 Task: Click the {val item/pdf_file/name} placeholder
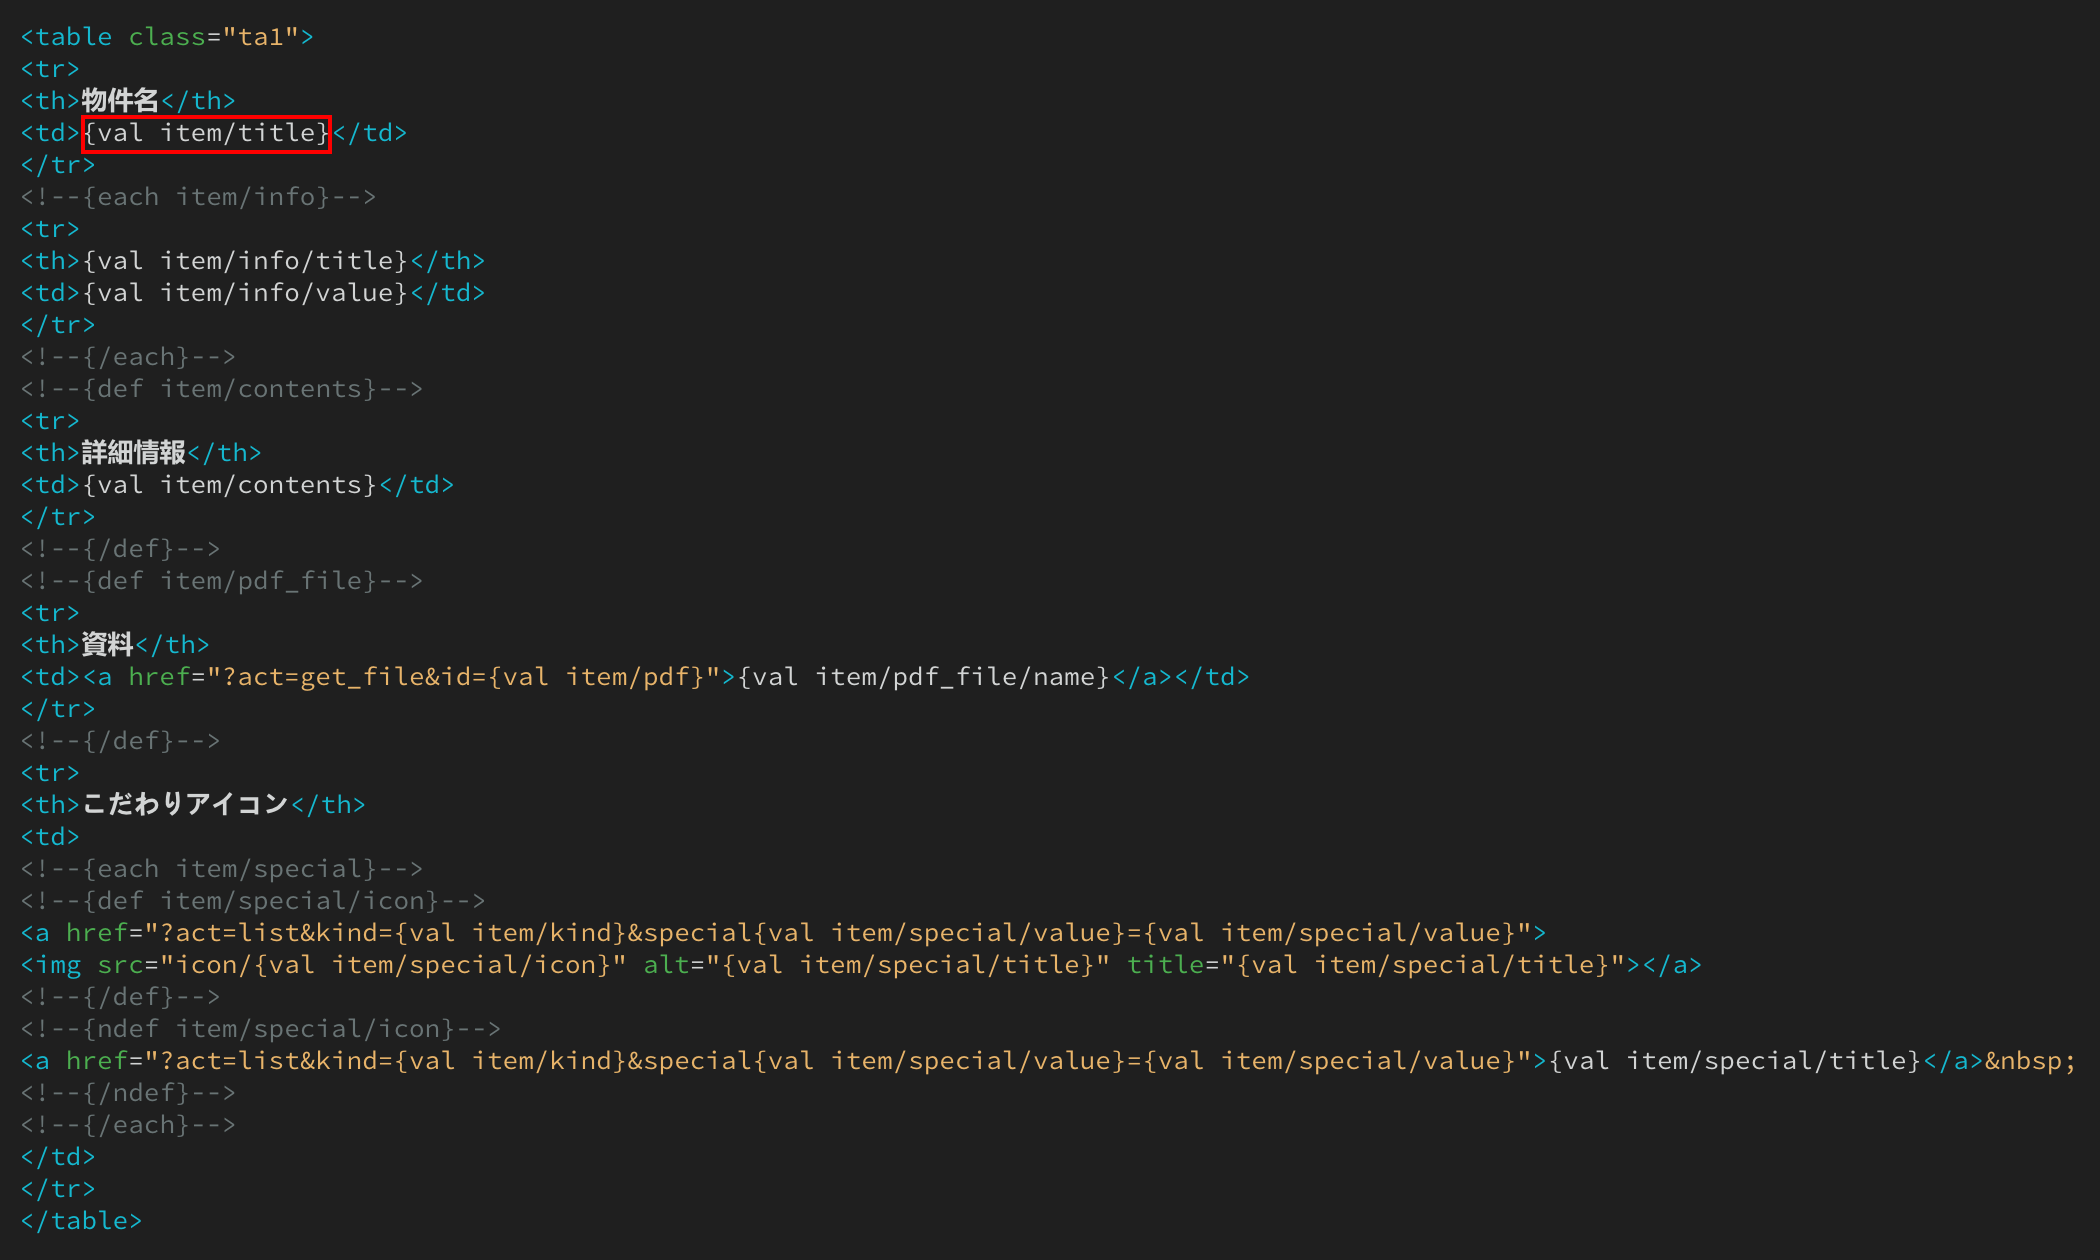pos(924,677)
